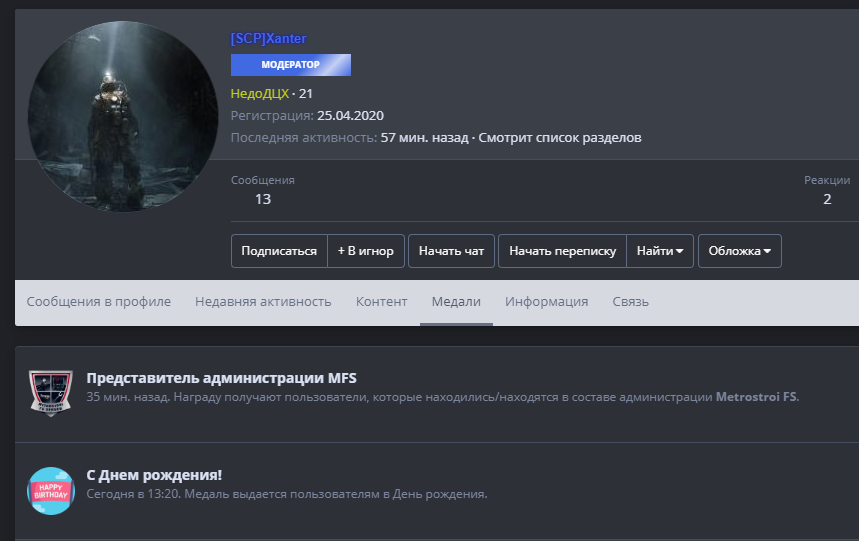The height and width of the screenshot is (541, 859).
Task: Click the bold Metrostroi FS text
Action: [756, 397]
